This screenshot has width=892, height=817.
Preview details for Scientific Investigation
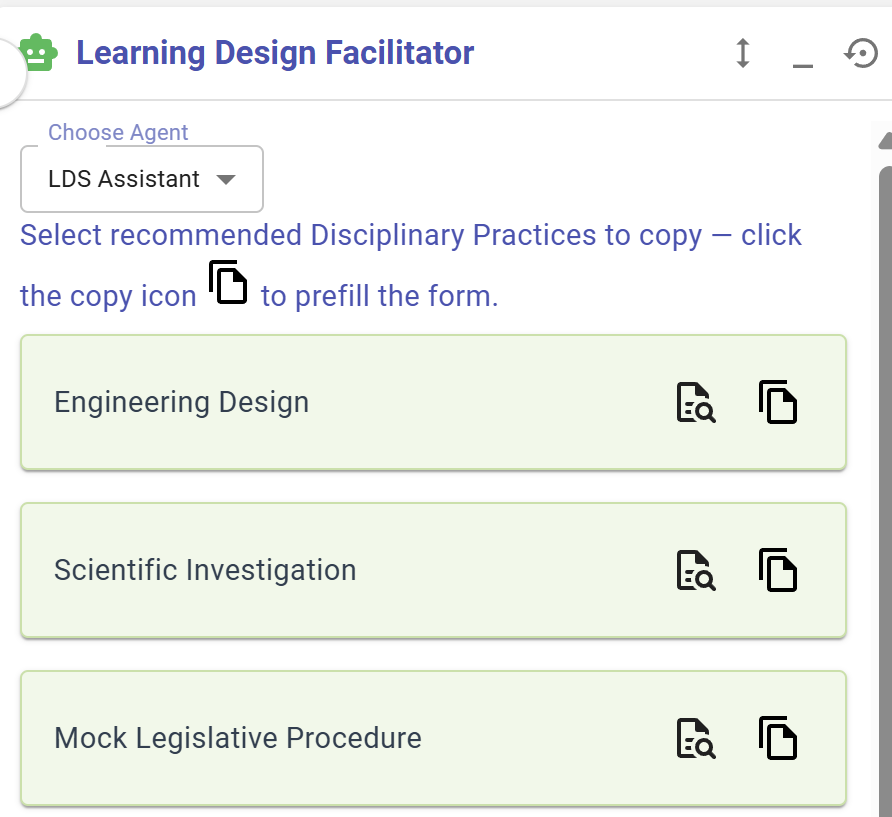696,570
